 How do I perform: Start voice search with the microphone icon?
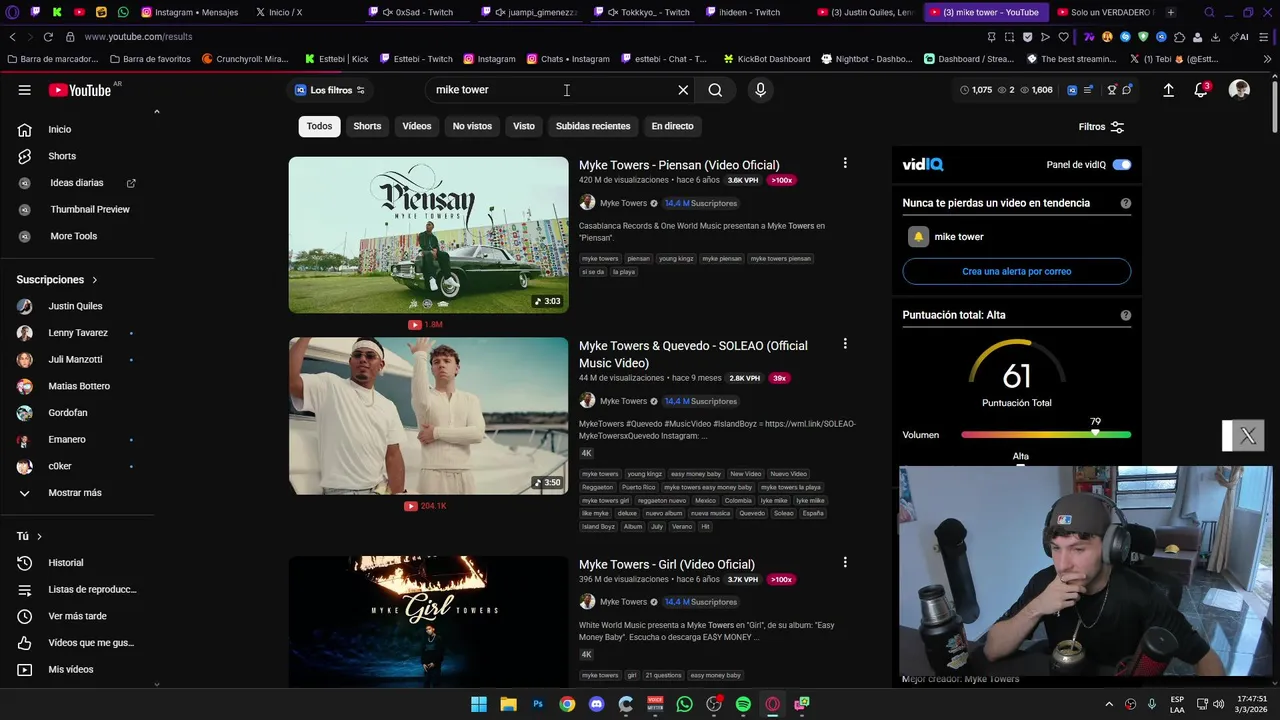click(760, 90)
